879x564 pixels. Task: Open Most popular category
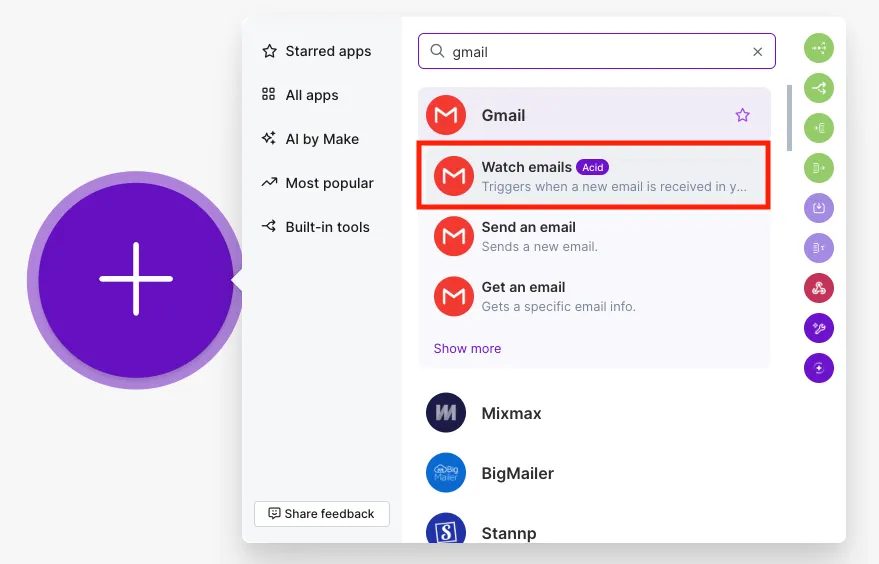click(318, 183)
